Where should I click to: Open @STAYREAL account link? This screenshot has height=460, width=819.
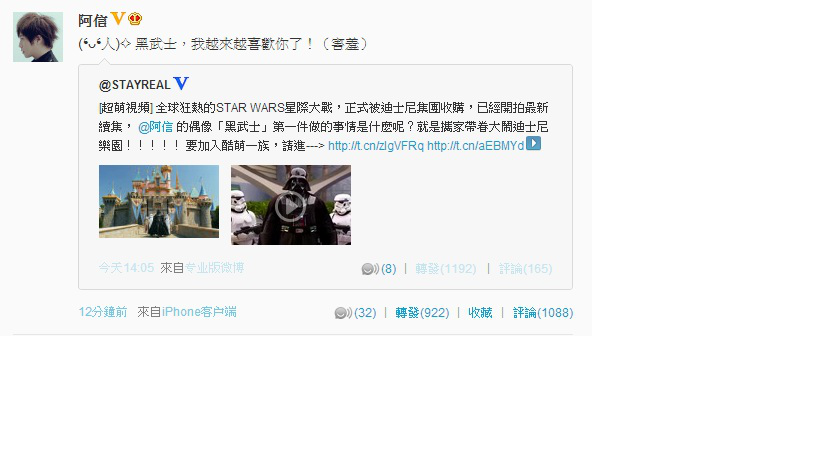tap(134, 85)
